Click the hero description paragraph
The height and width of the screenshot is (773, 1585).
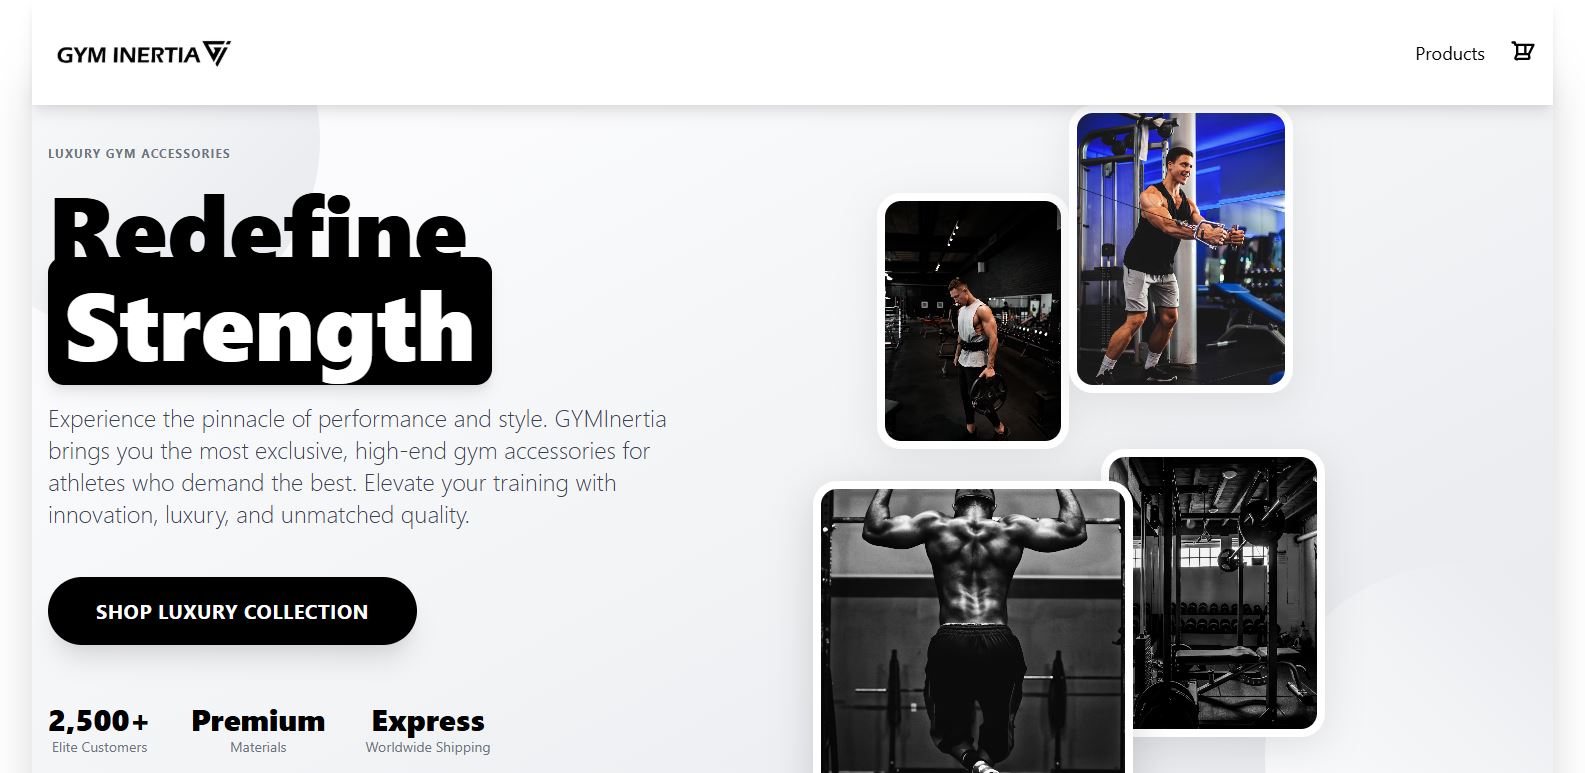[357, 467]
